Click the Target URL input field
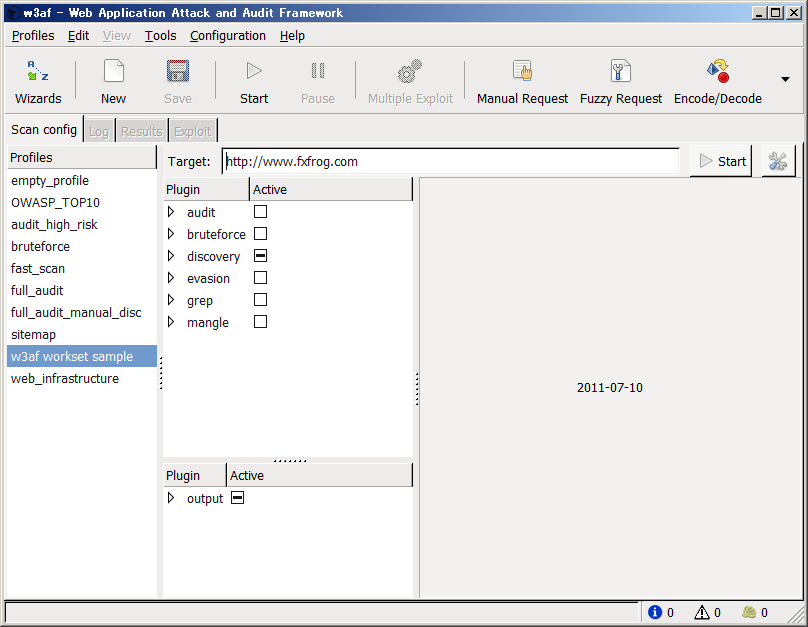The image size is (808, 627). pos(450,161)
